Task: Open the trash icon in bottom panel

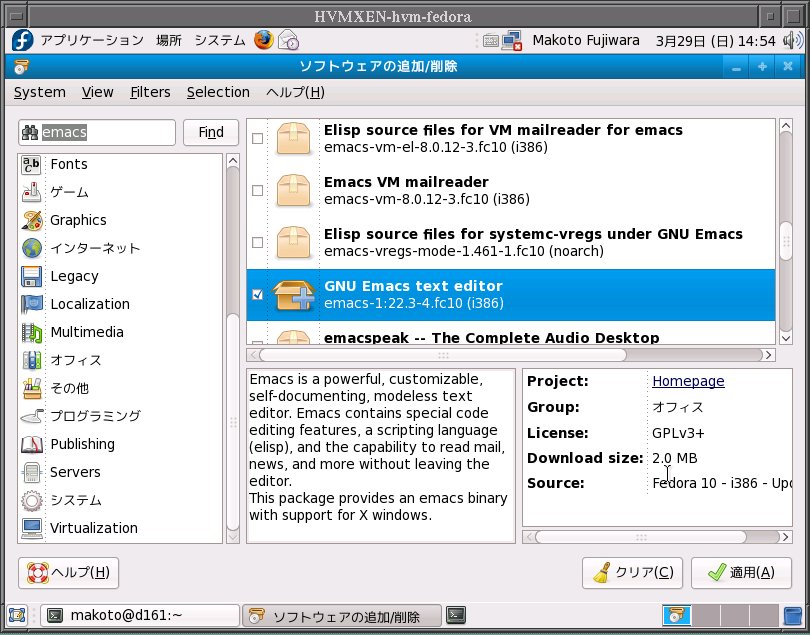Action: pos(792,615)
